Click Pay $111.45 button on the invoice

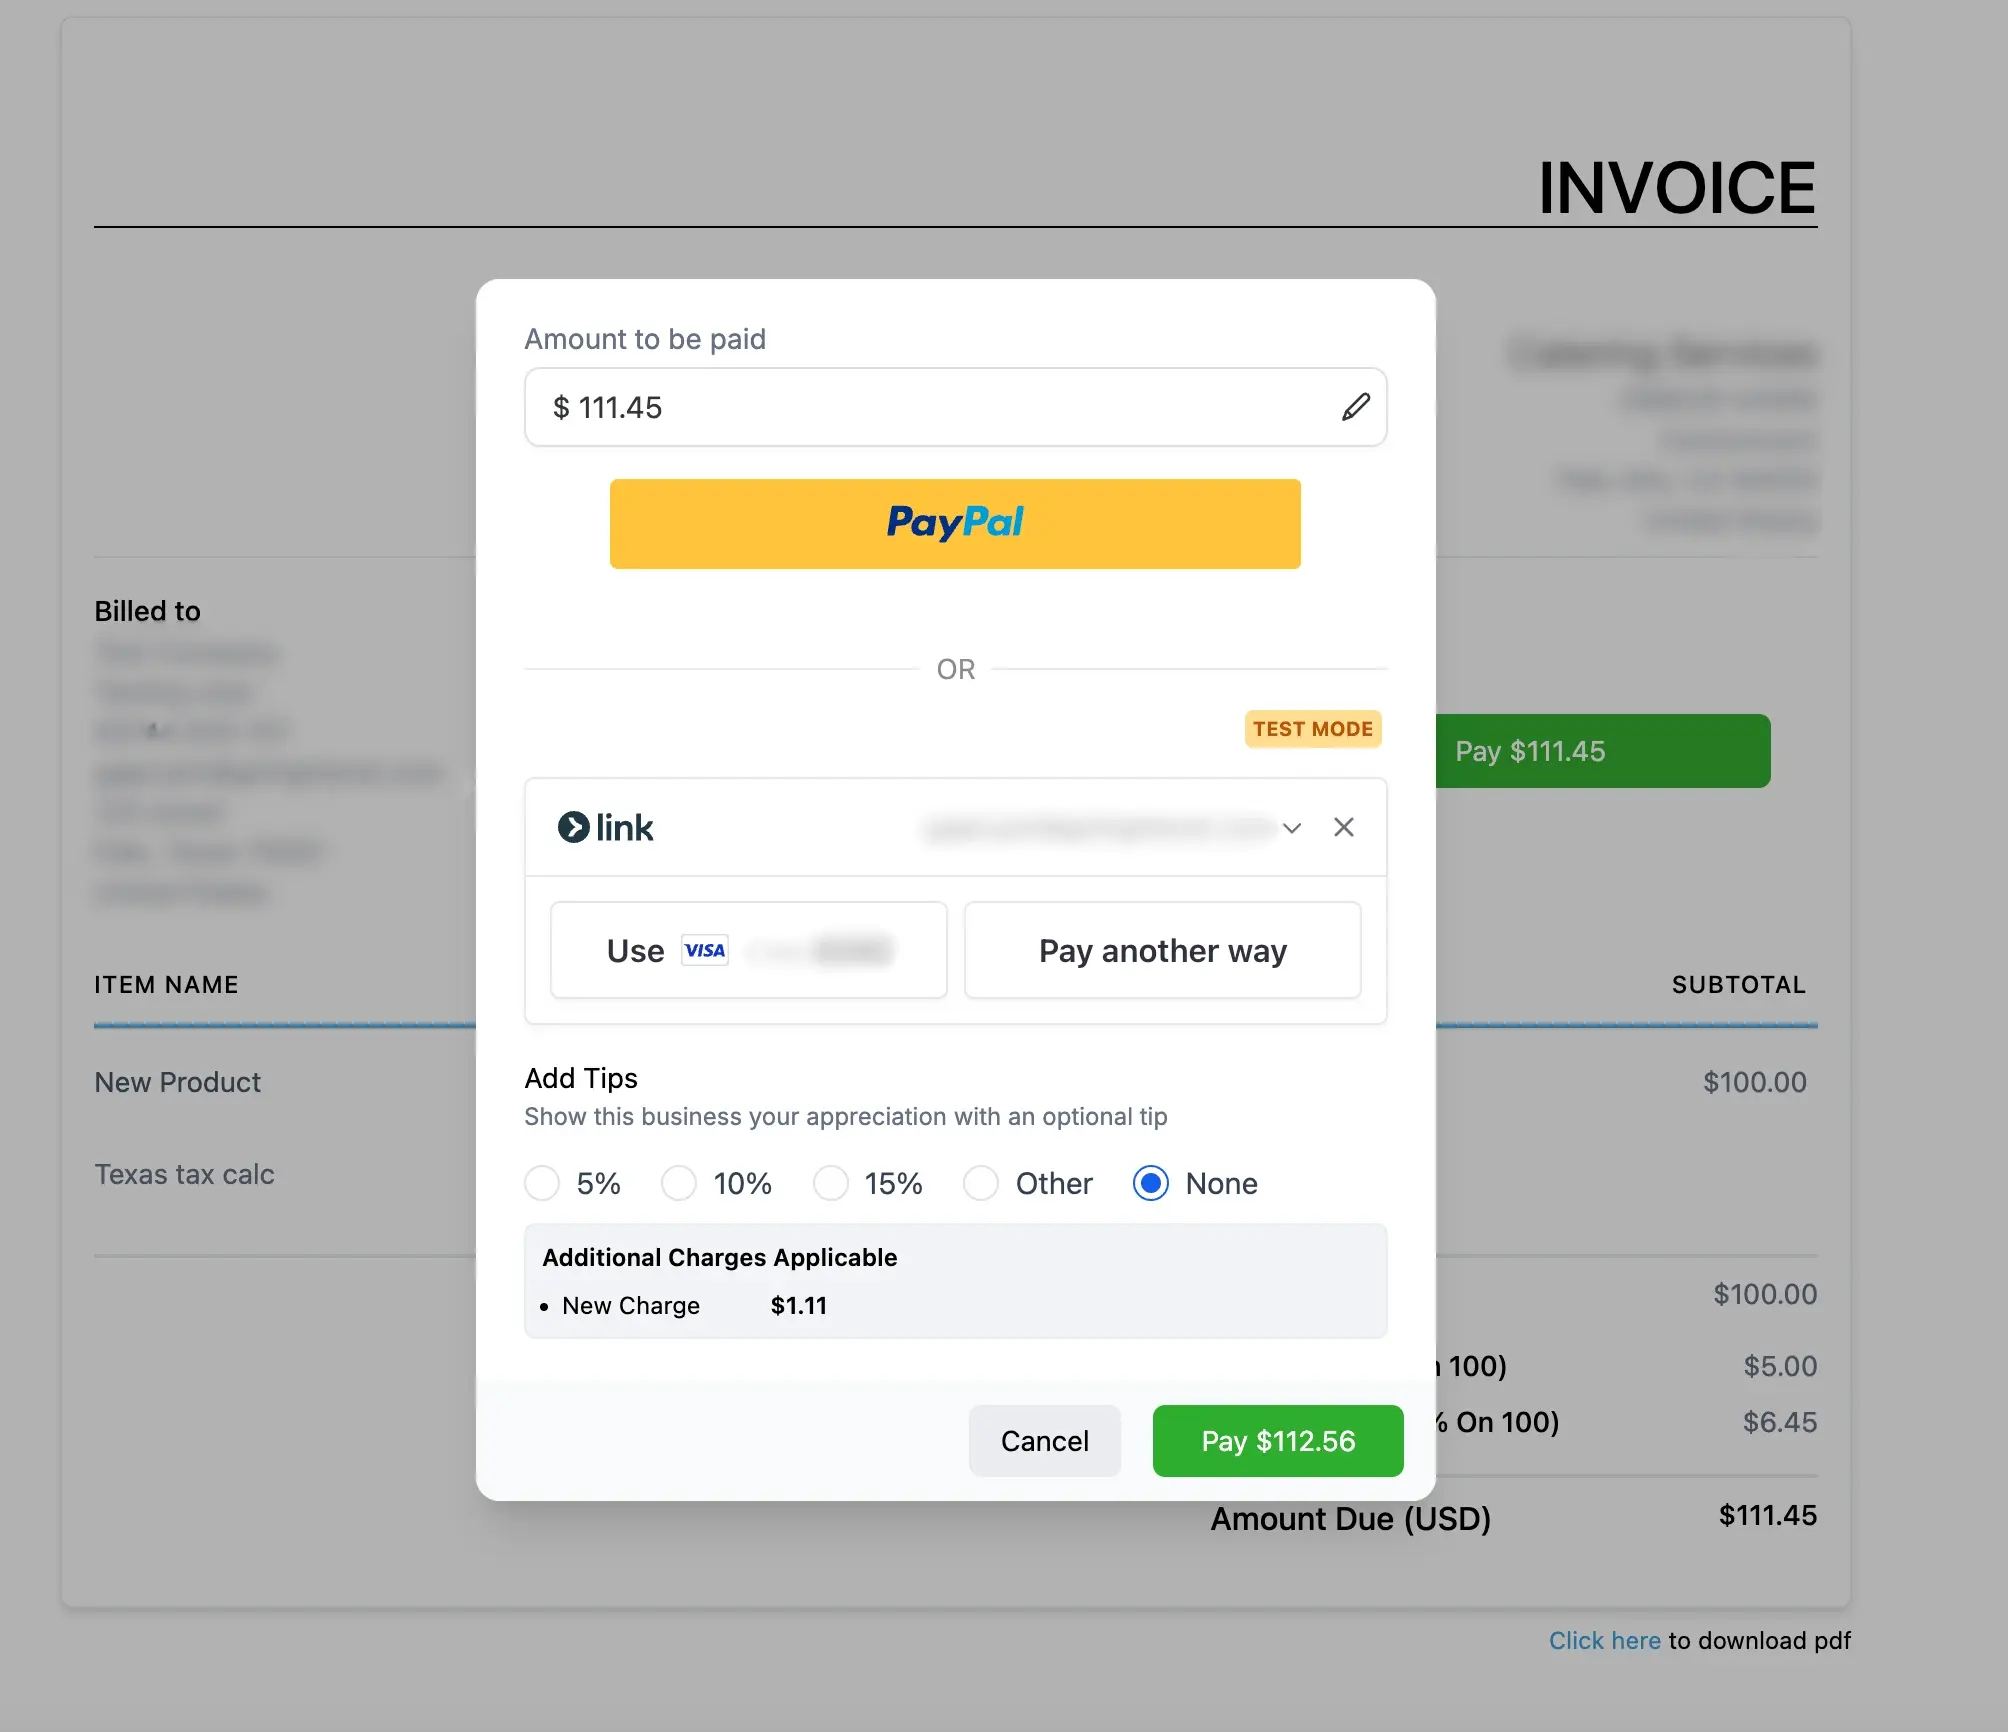tap(1603, 751)
